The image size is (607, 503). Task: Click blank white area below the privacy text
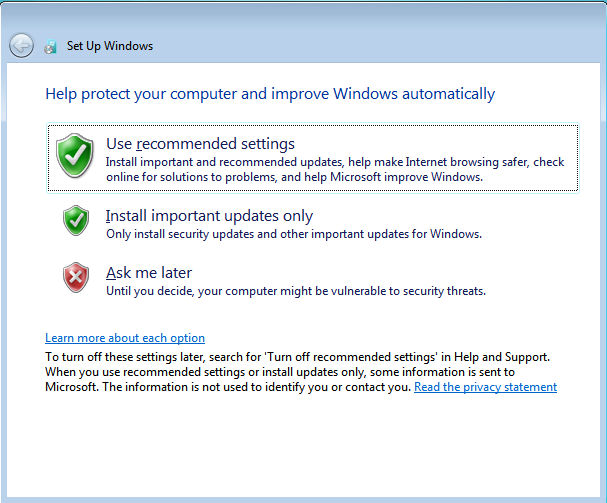coord(304,445)
